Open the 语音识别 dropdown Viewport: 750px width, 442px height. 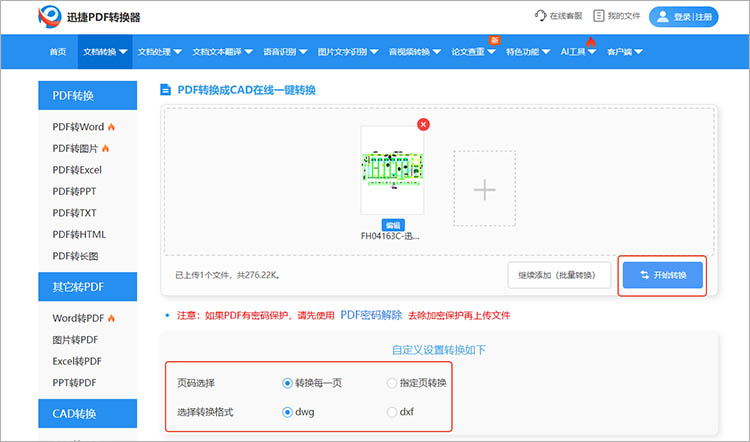285,52
